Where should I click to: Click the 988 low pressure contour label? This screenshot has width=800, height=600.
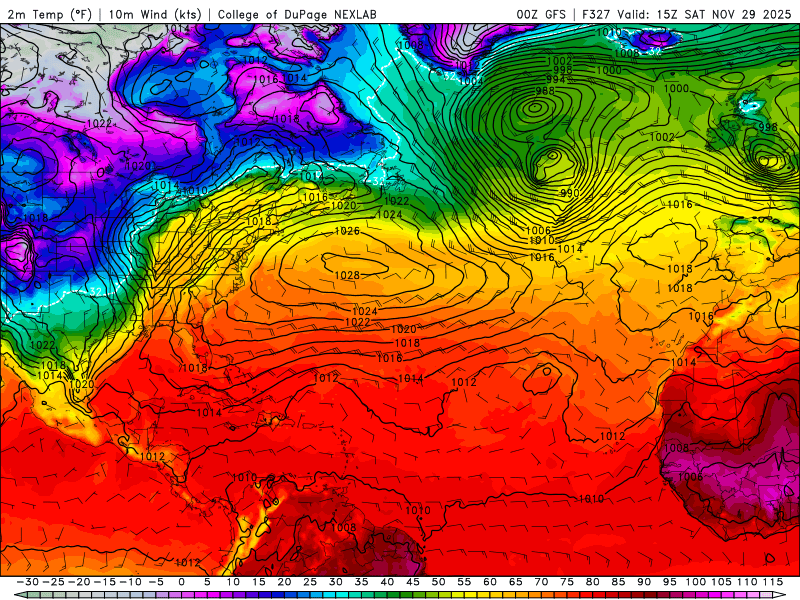[x=545, y=91]
